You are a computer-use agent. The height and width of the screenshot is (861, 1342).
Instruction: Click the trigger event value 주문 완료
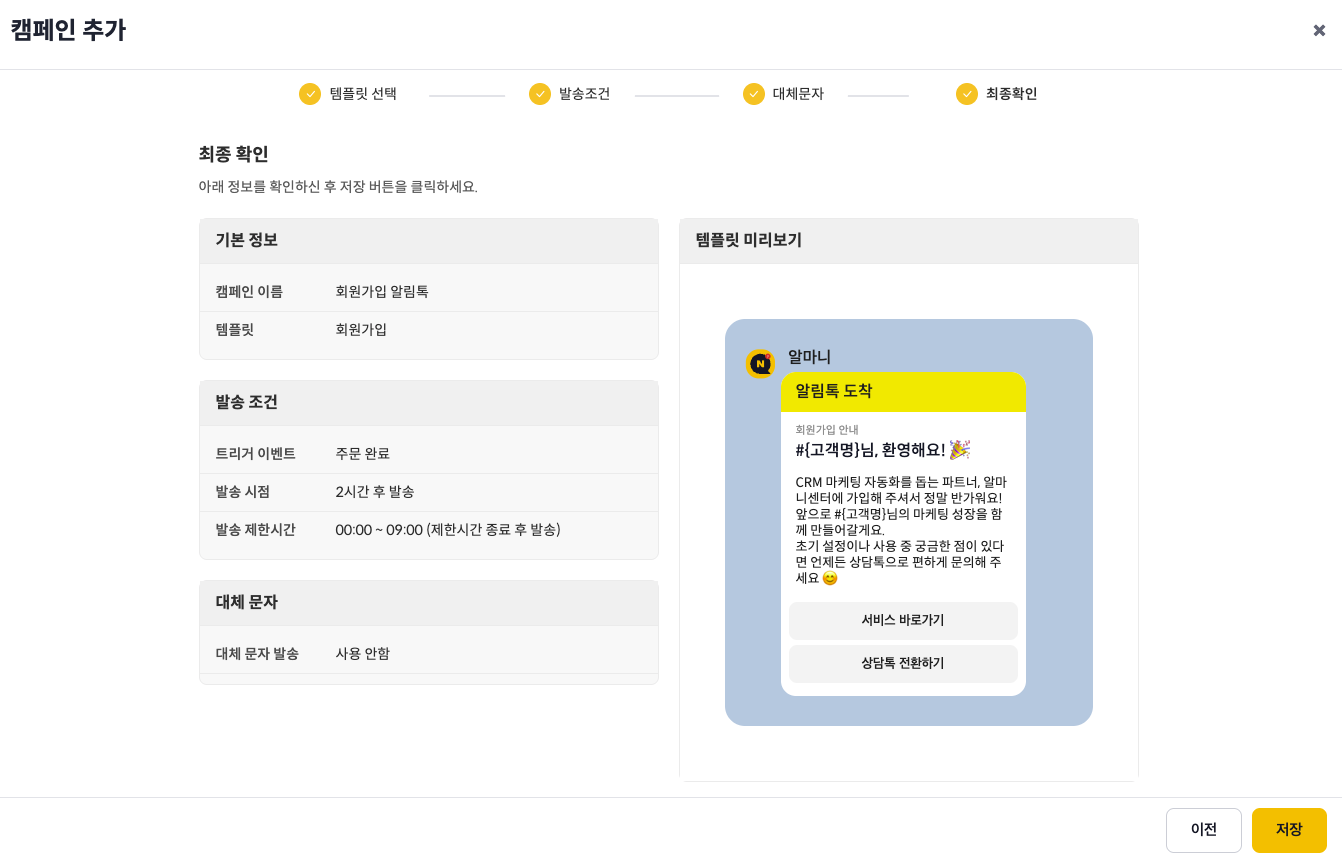pyautogui.click(x=362, y=454)
